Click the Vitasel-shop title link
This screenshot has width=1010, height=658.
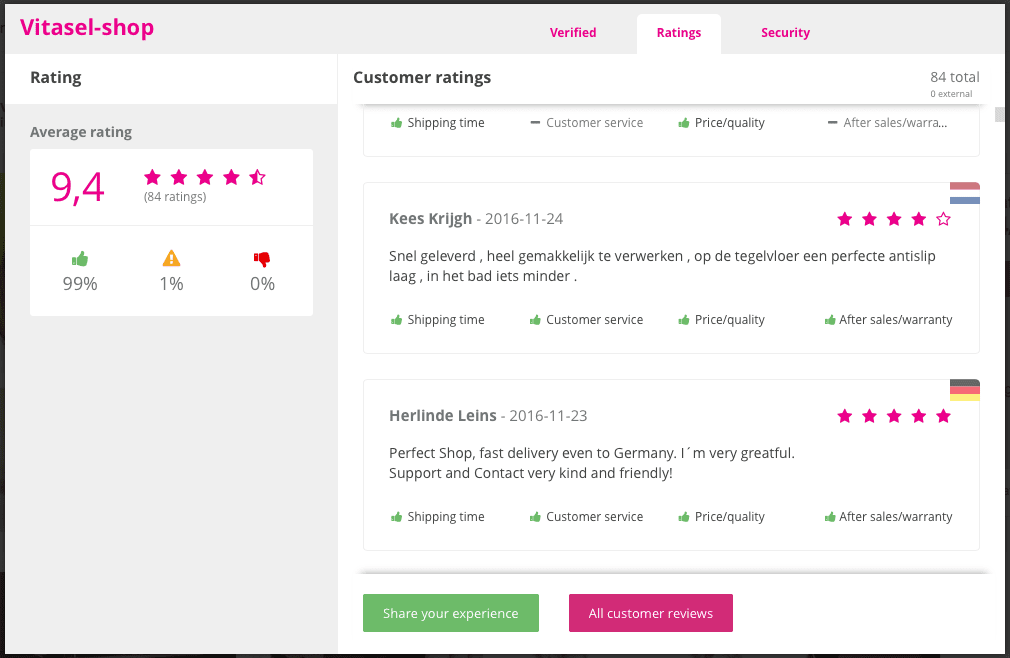[x=87, y=27]
